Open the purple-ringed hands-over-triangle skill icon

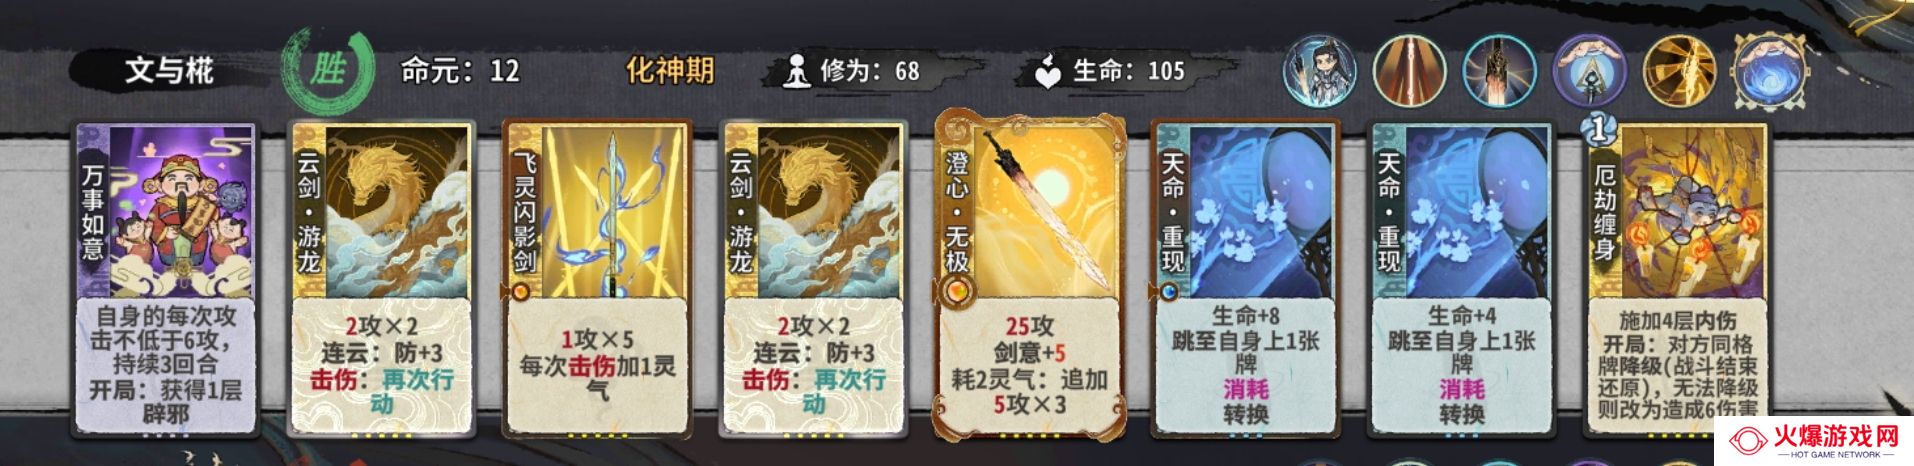coord(1589,70)
